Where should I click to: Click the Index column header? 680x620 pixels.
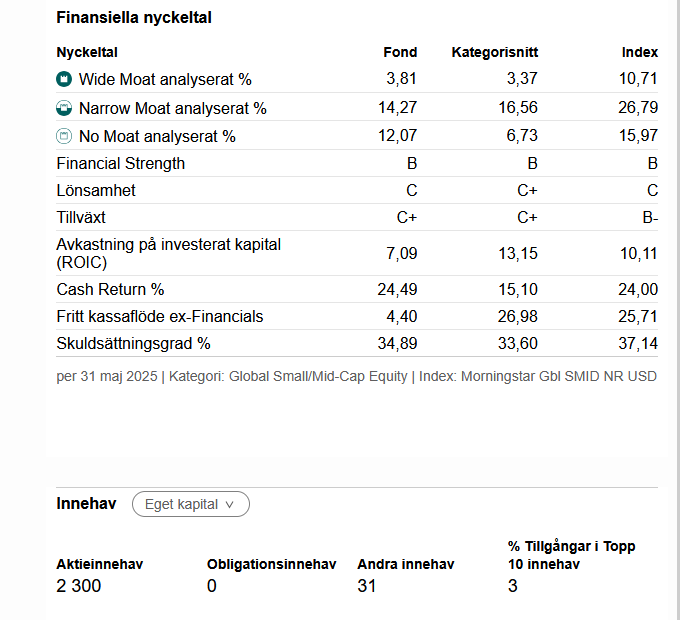click(640, 52)
